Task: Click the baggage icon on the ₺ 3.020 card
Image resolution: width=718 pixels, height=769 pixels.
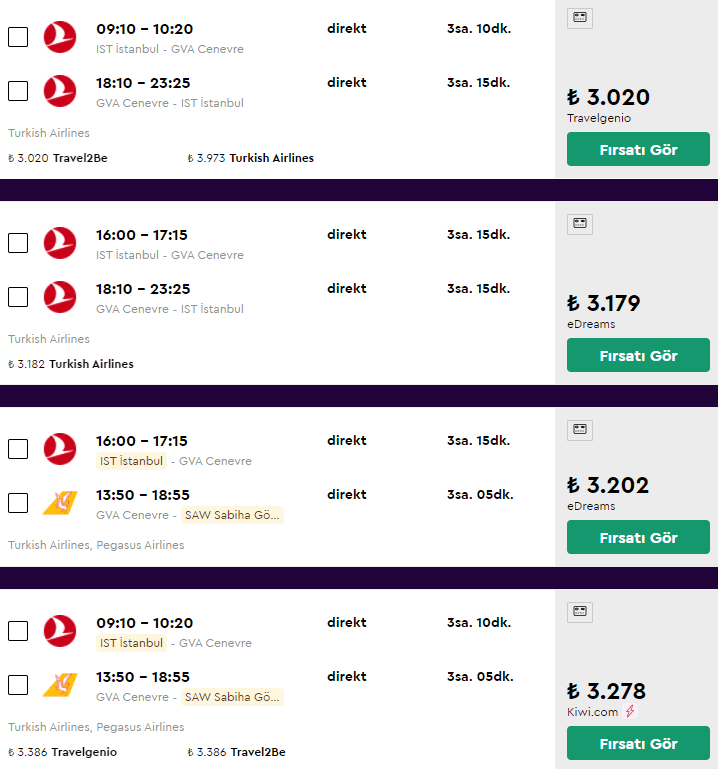Action: tap(580, 18)
